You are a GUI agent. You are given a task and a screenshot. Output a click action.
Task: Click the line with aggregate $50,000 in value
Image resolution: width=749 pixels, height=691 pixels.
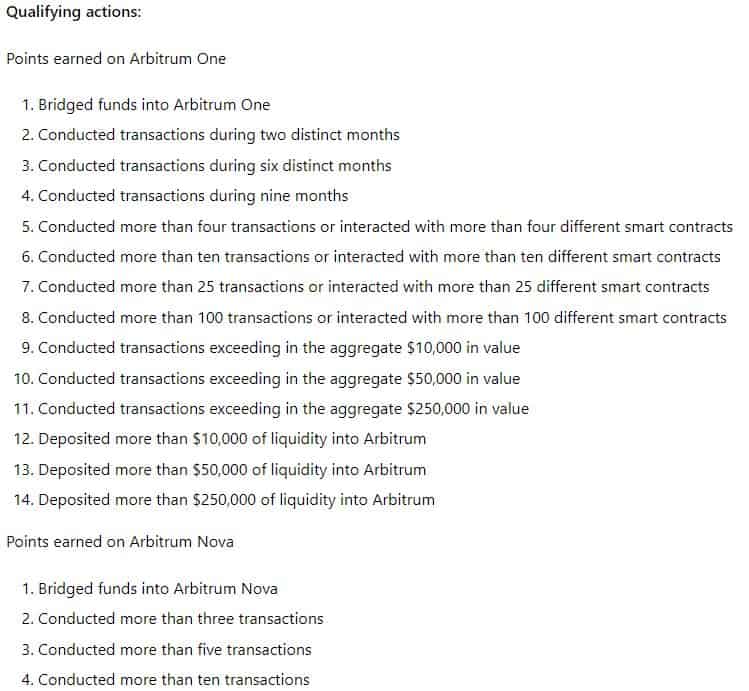pyautogui.click(x=278, y=378)
